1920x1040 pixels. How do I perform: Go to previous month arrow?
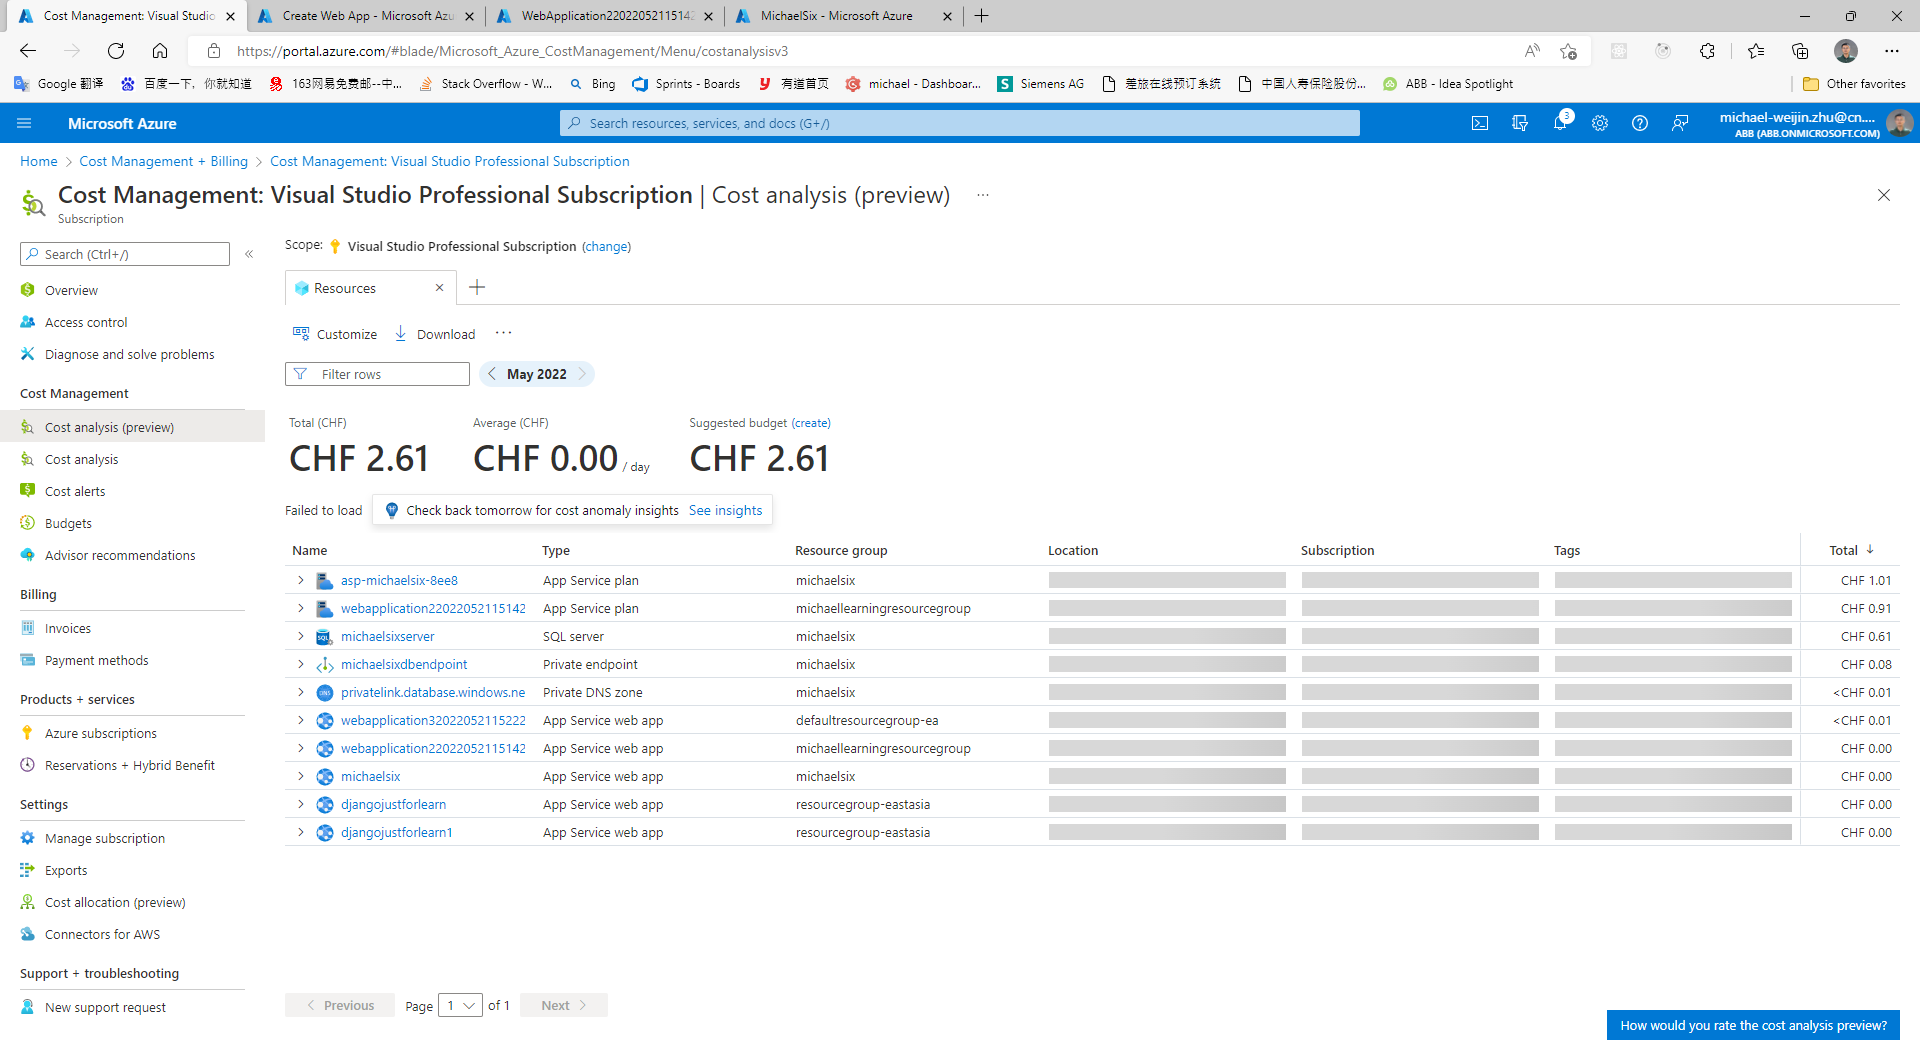coord(492,374)
